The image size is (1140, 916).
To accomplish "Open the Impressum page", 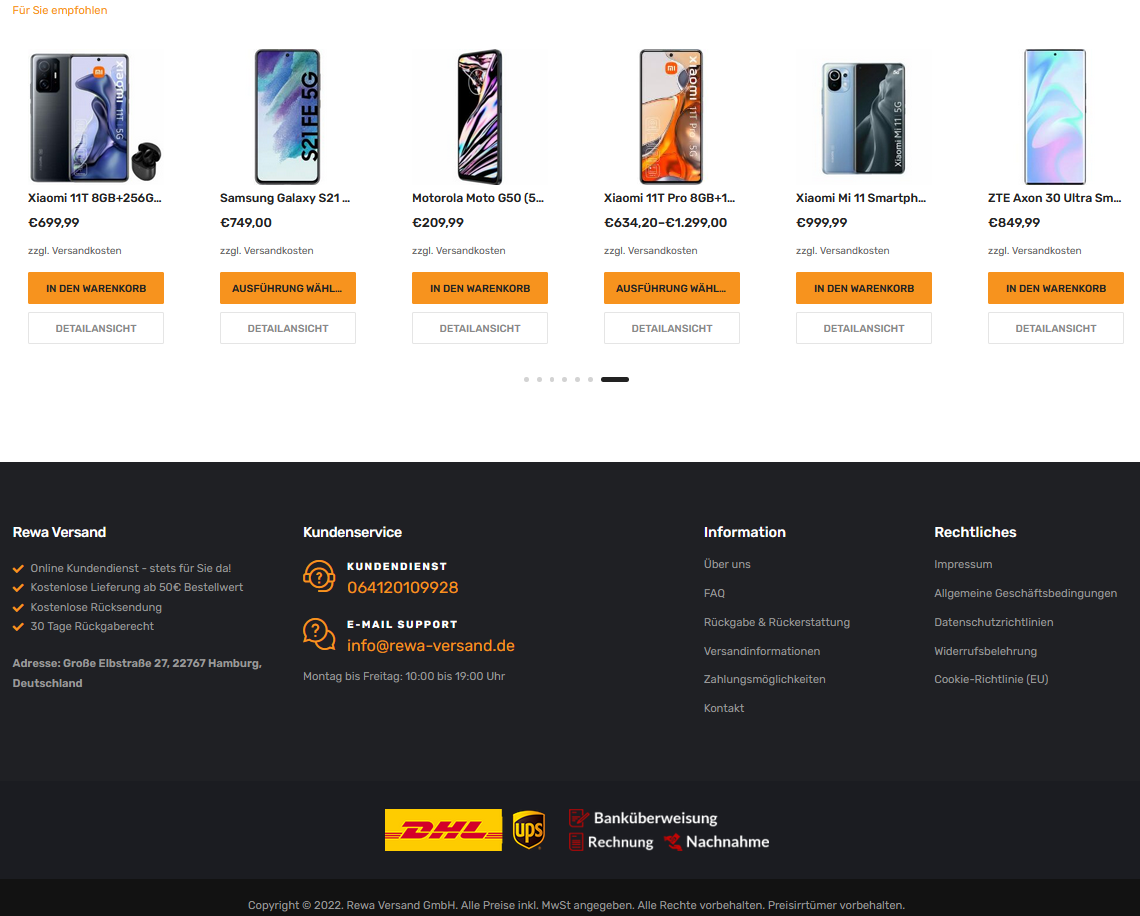I will pos(963,564).
